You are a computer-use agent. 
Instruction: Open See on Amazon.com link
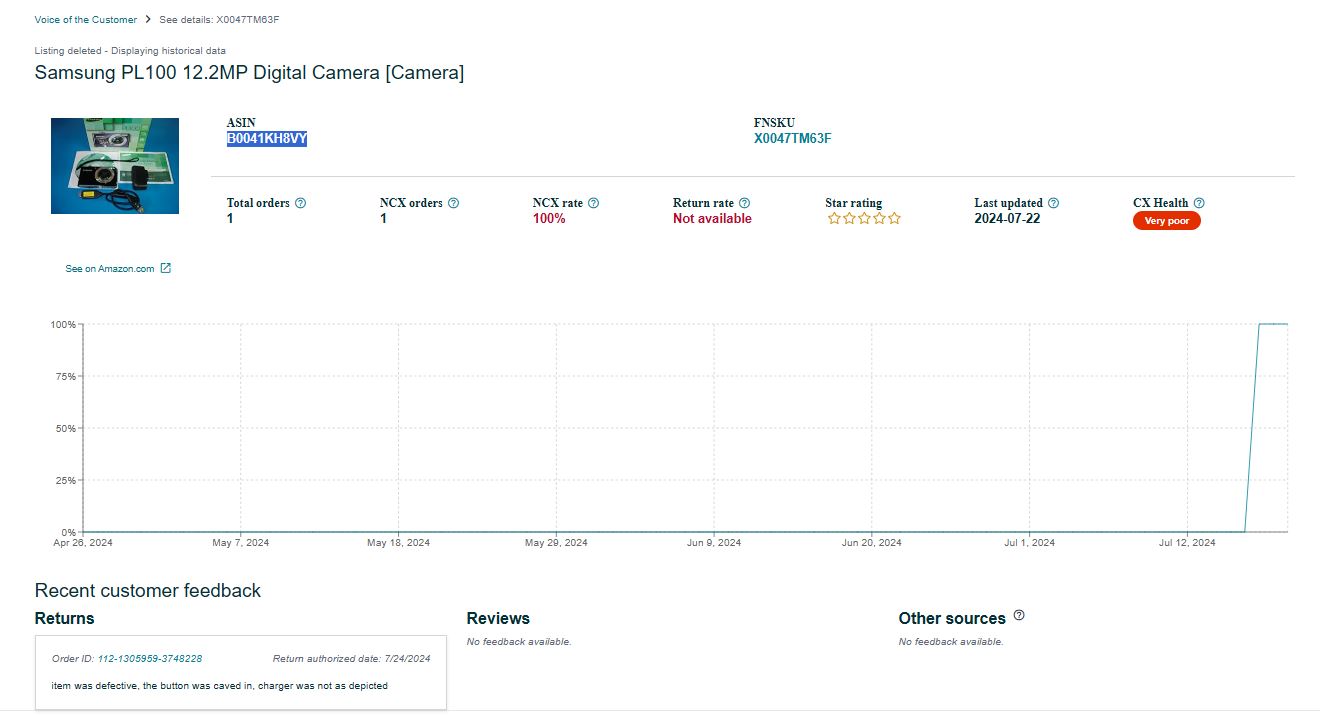point(110,269)
